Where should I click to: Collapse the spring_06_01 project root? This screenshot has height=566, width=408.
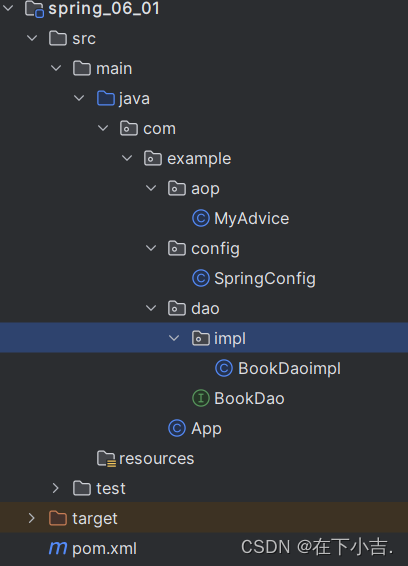(x=8, y=8)
